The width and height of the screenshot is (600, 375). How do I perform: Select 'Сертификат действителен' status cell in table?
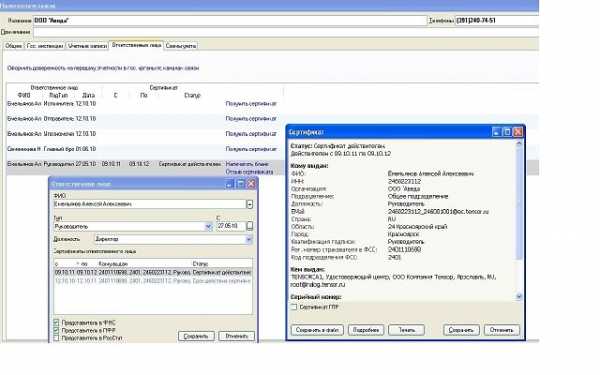(190, 164)
